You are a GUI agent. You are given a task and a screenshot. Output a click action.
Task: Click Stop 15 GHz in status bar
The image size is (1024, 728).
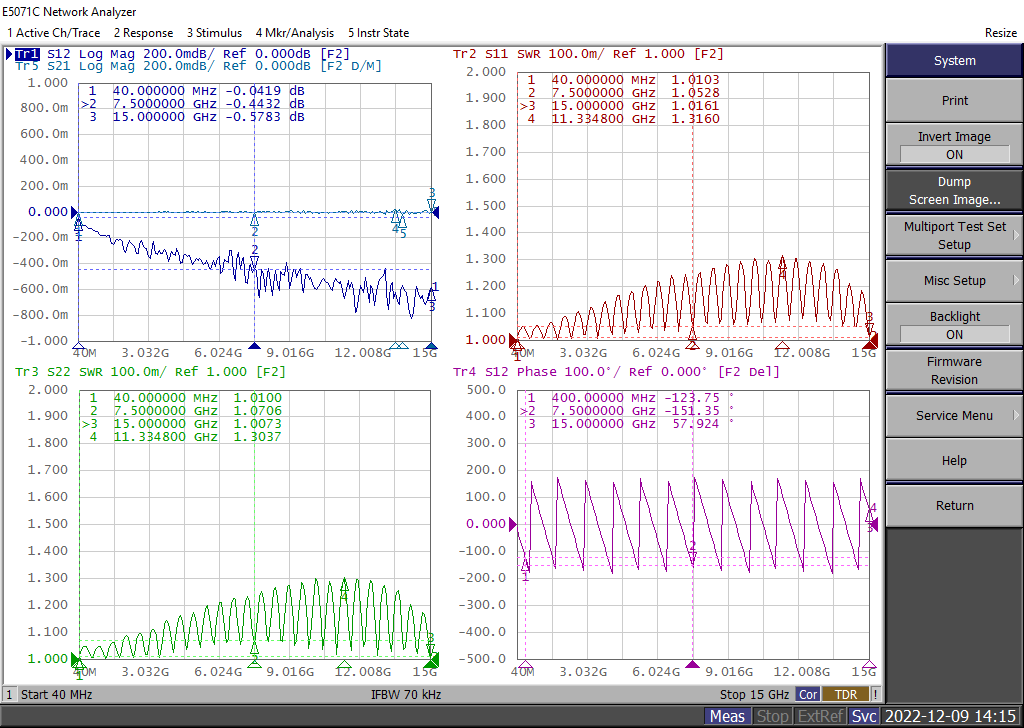(x=754, y=695)
